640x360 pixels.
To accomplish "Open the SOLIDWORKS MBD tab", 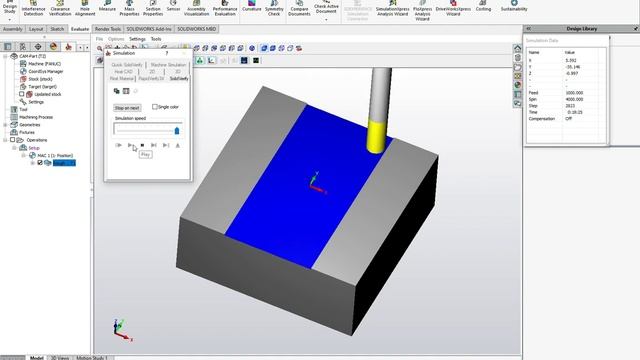I will (196, 29).
